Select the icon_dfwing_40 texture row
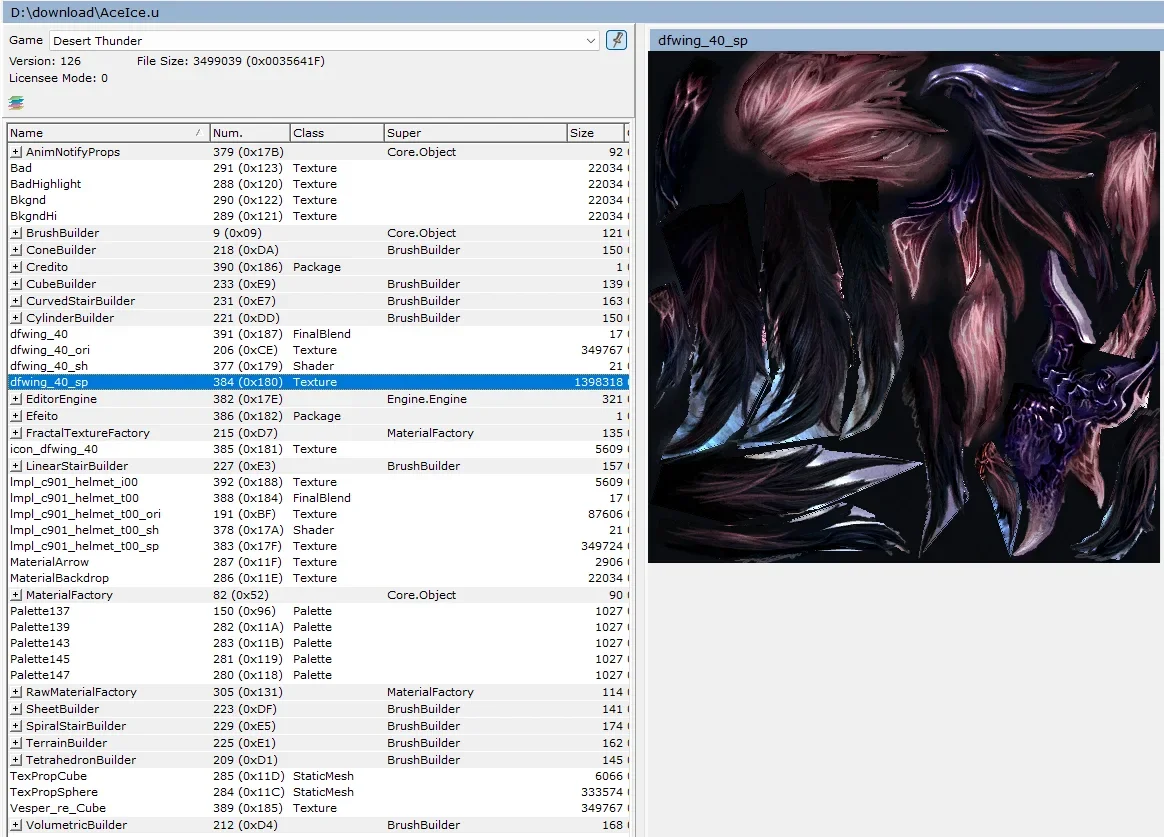Viewport: 1164px width, 837px height. [x=54, y=449]
